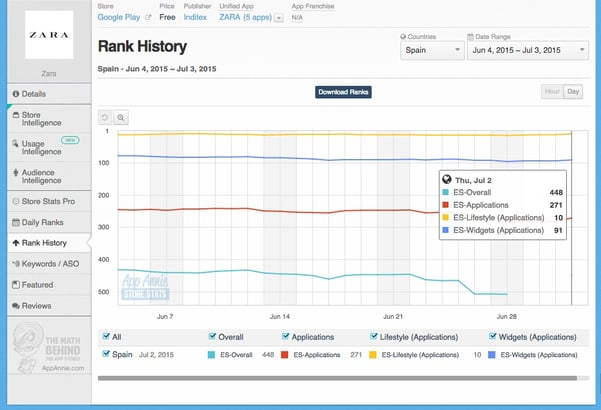This screenshot has height=410, width=601.
Task: Select Audience Intelligence sidebar item
Action: [x=47, y=176]
